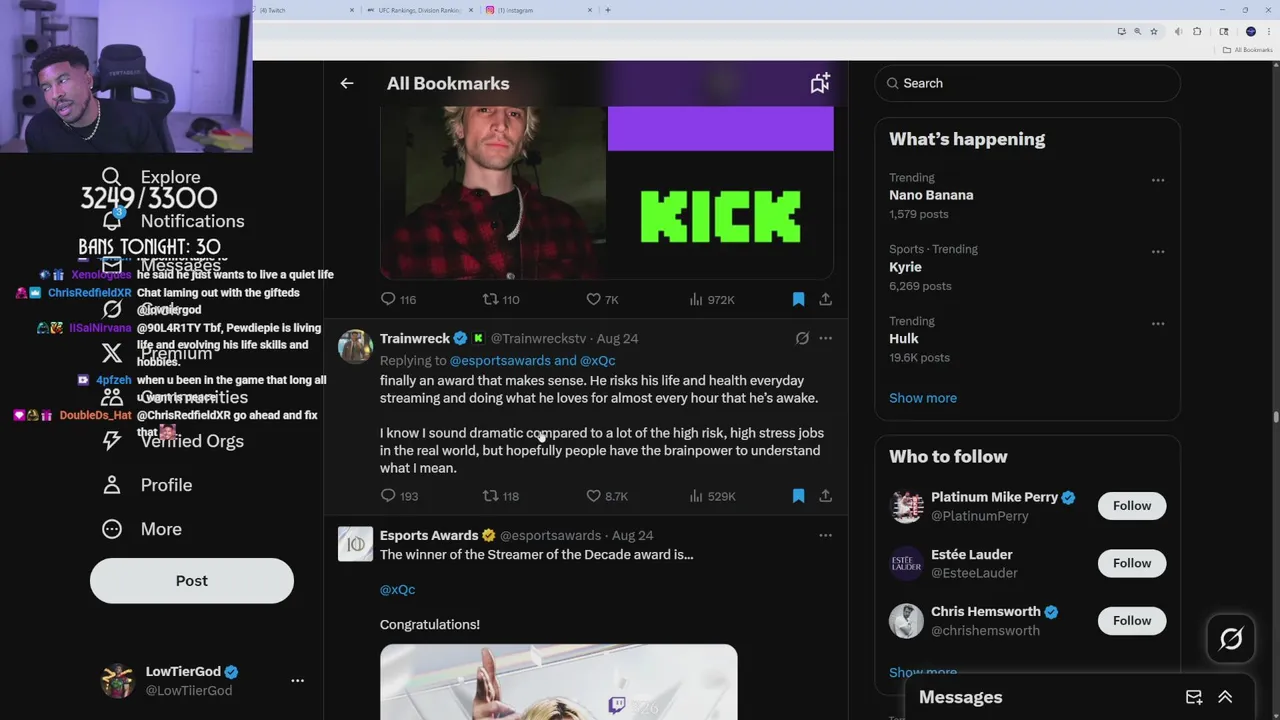Open LowTierGod account options dots
Viewport: 1280px width, 720px height.
click(x=297, y=680)
